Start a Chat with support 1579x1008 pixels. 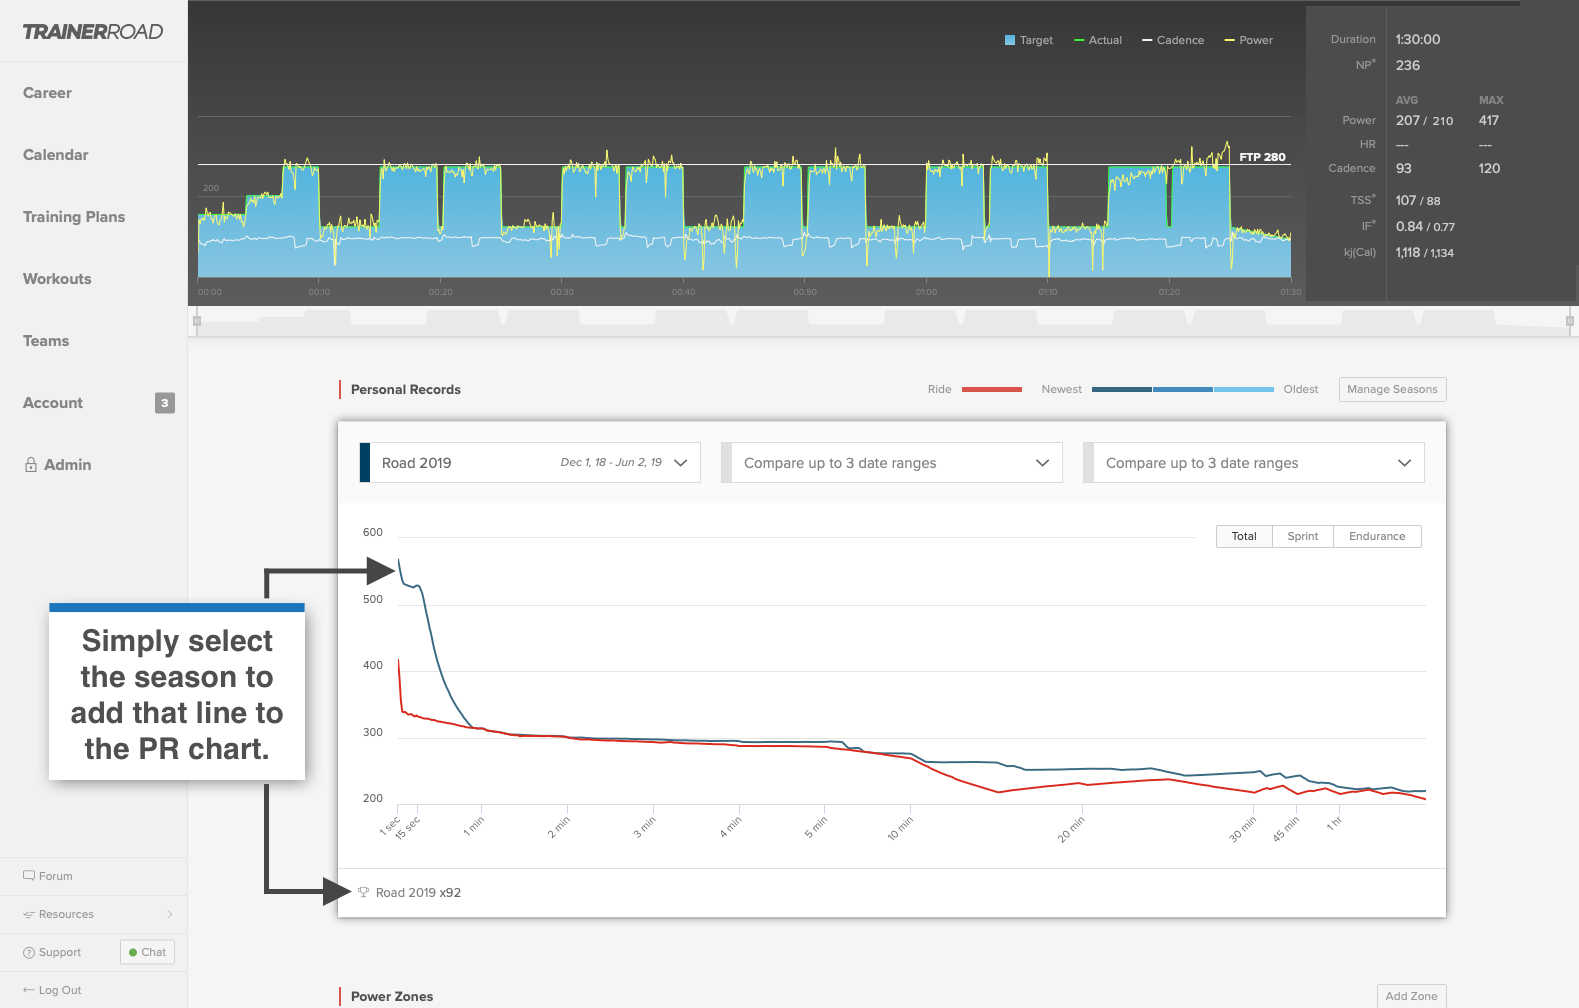[x=147, y=952]
